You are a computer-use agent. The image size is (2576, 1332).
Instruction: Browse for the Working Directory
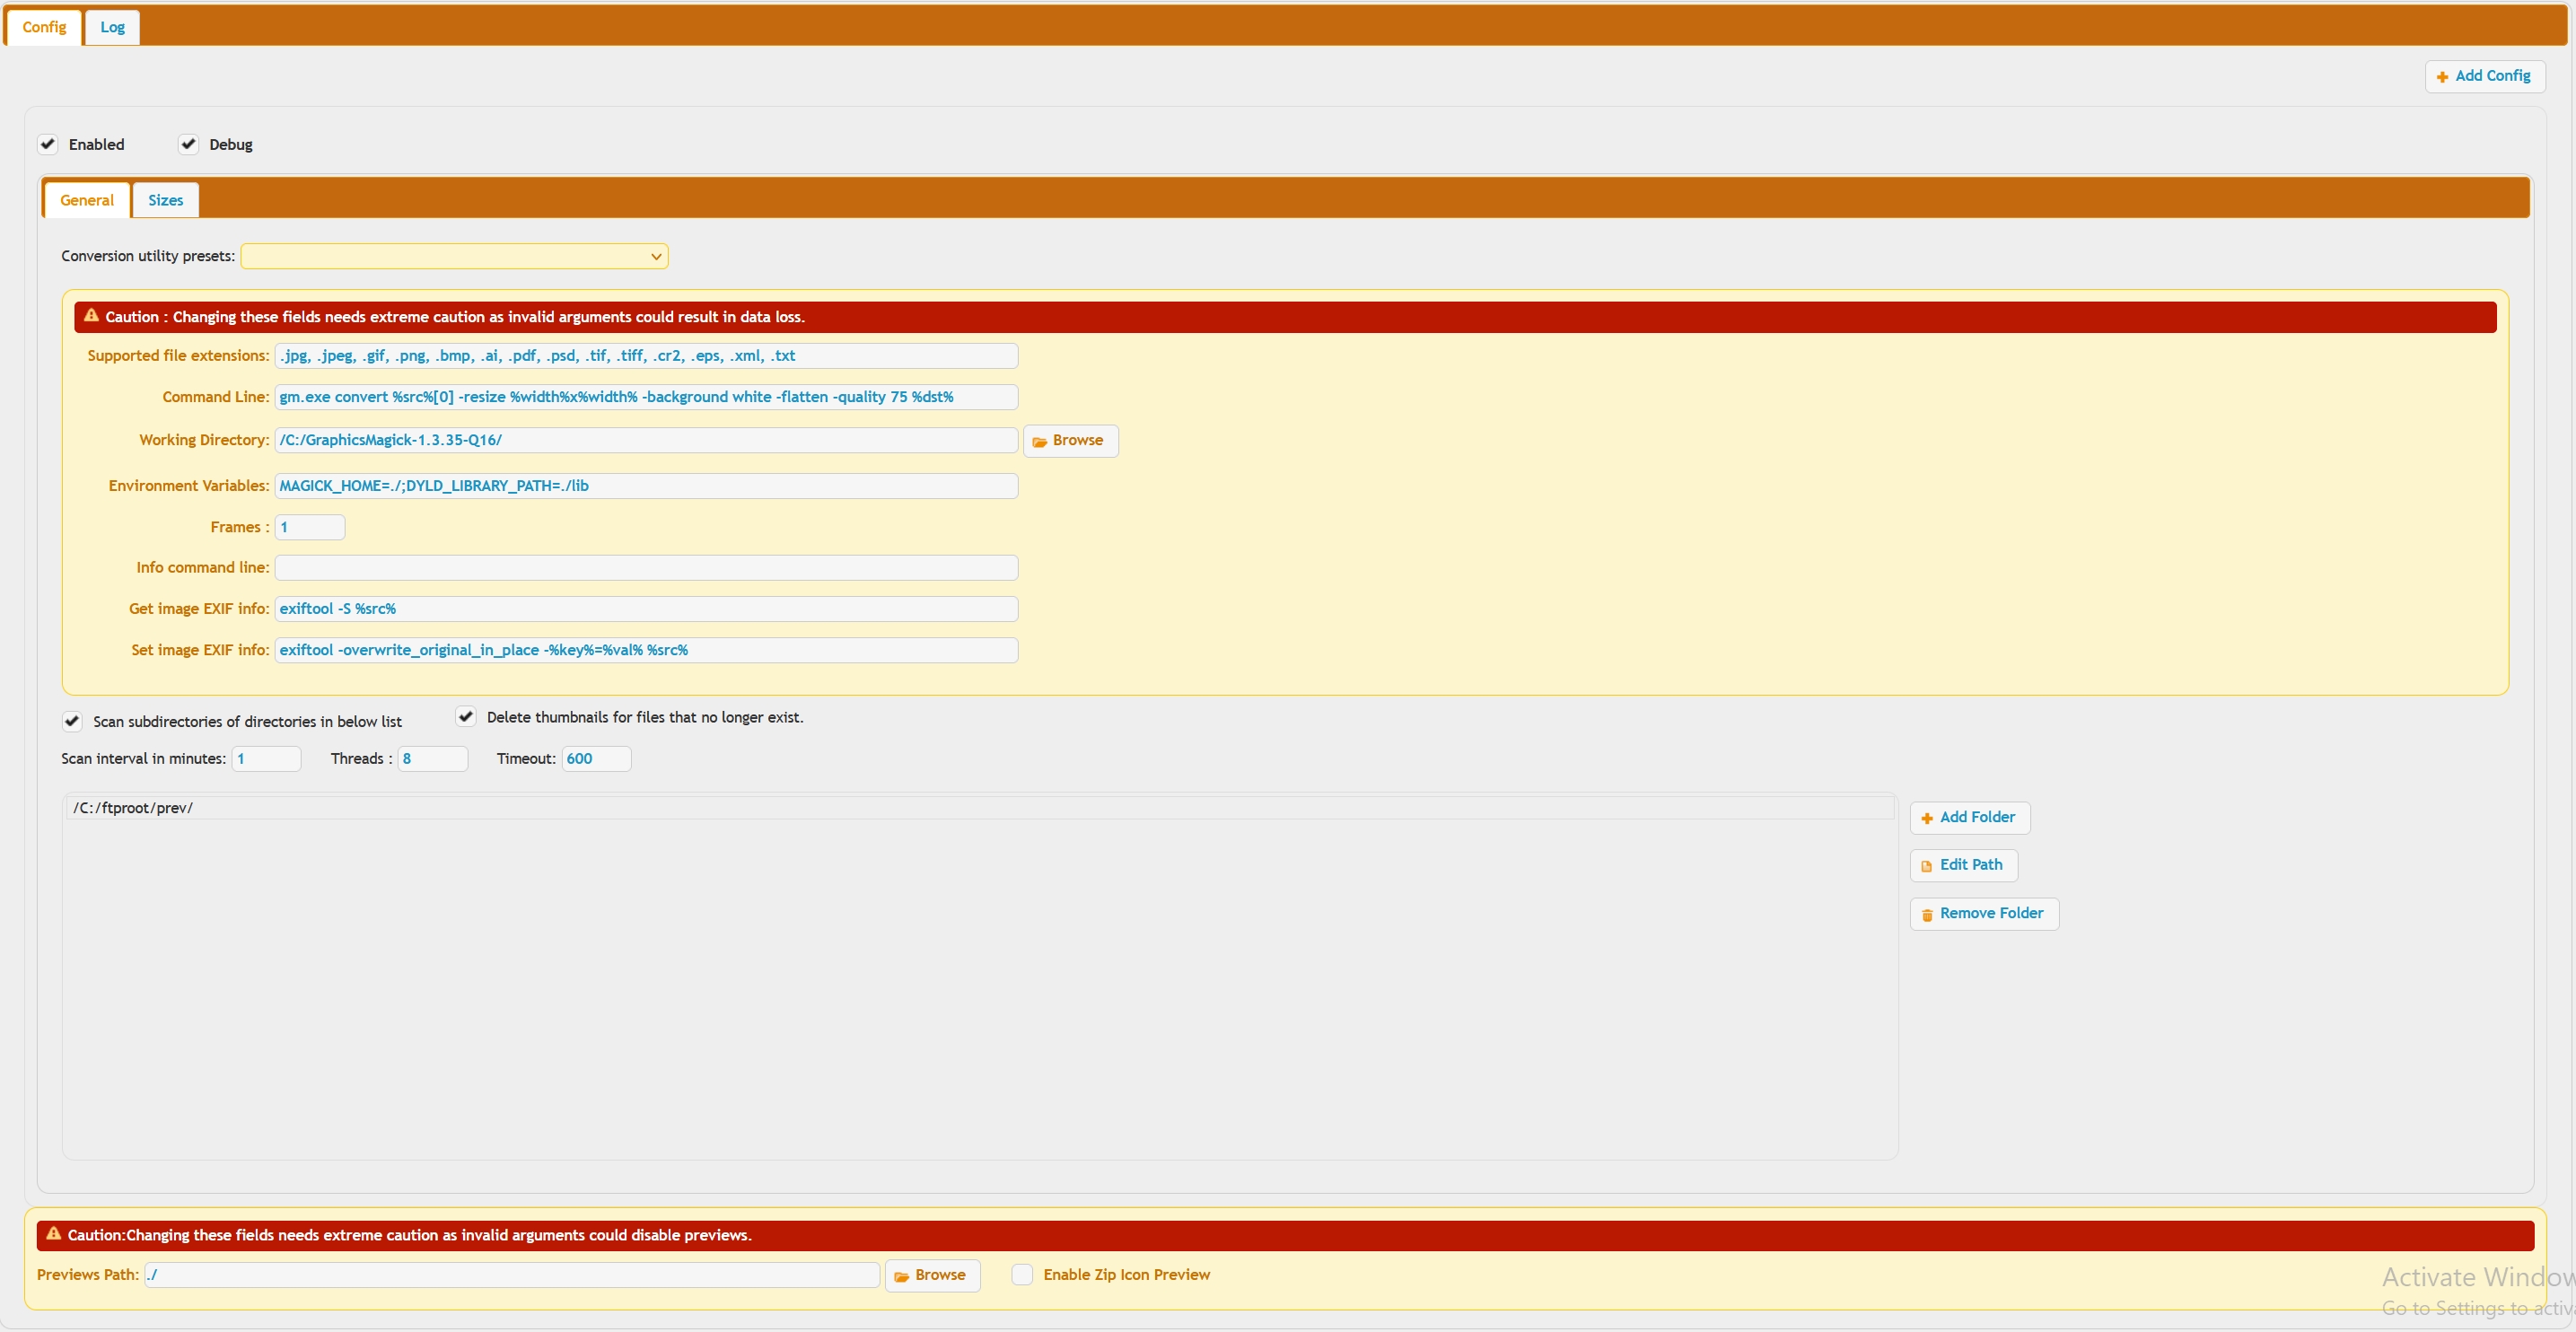[x=1070, y=441]
